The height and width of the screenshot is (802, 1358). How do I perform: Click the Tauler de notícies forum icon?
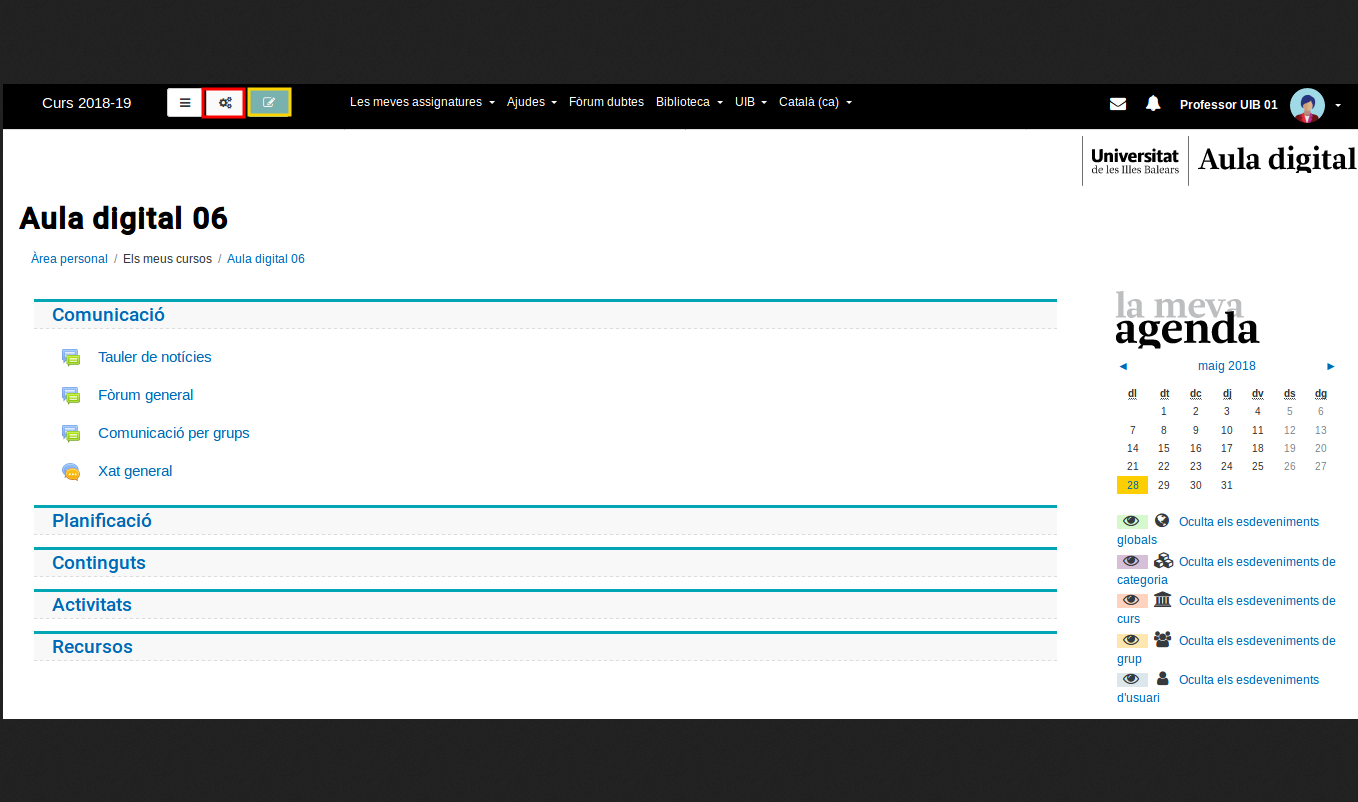click(x=71, y=358)
